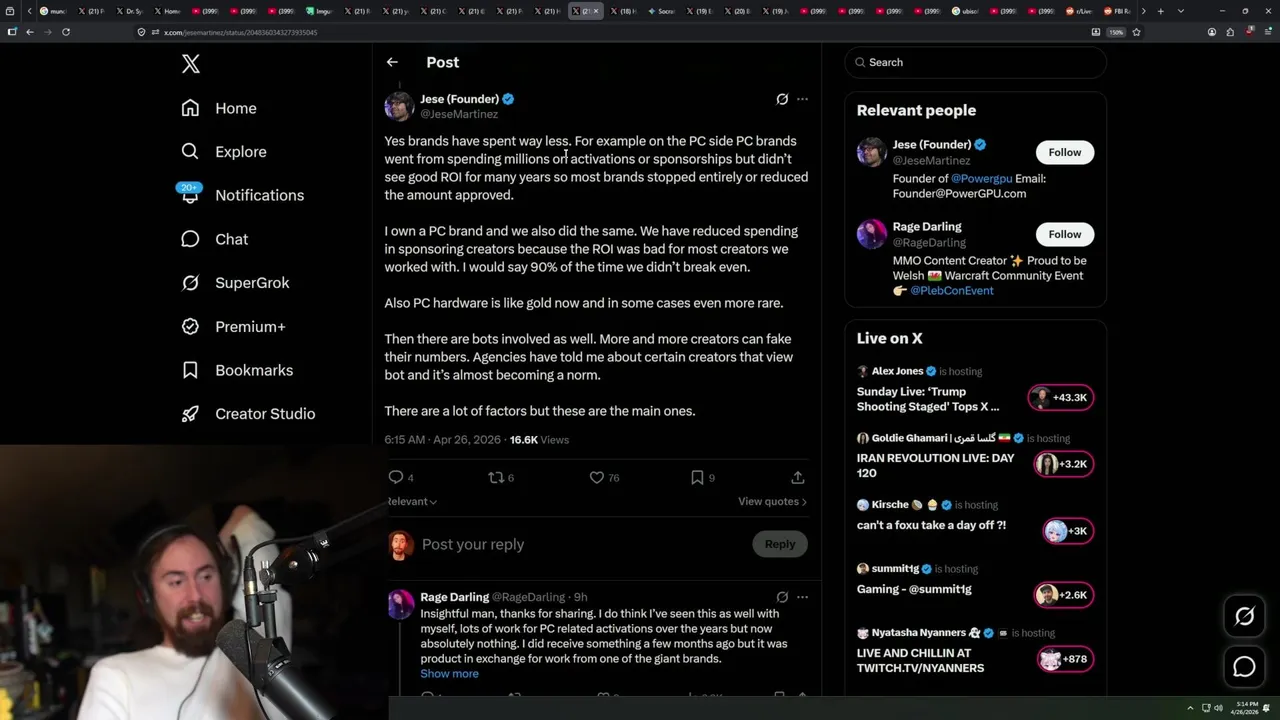
Task: Open the floating Grok button at the bottom right
Action: click(x=1244, y=617)
